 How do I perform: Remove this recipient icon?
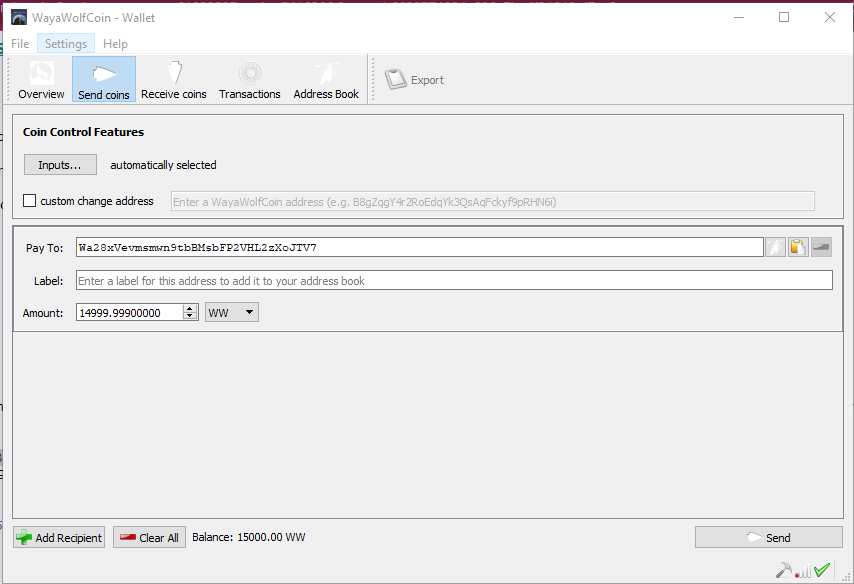coord(821,247)
